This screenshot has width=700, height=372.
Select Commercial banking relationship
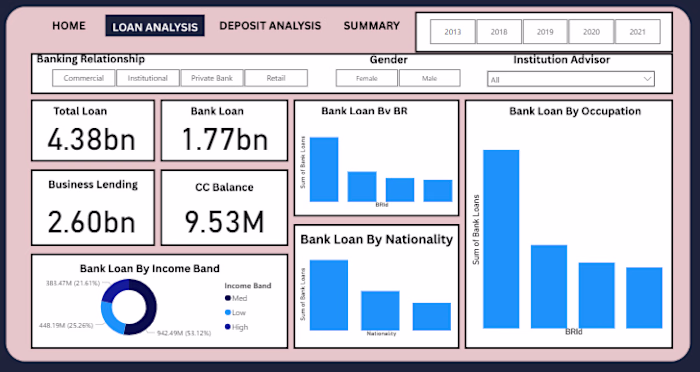click(x=83, y=78)
